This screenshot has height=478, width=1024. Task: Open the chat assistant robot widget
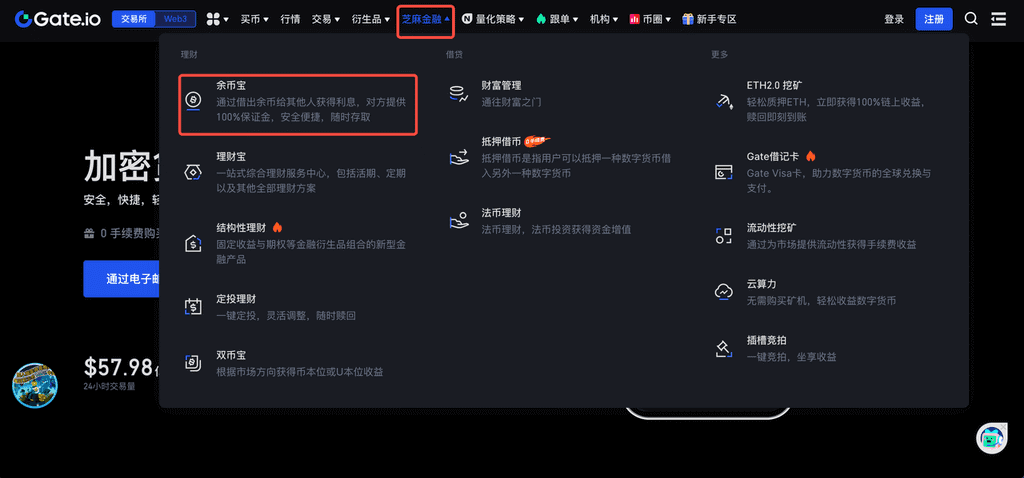(x=991, y=438)
